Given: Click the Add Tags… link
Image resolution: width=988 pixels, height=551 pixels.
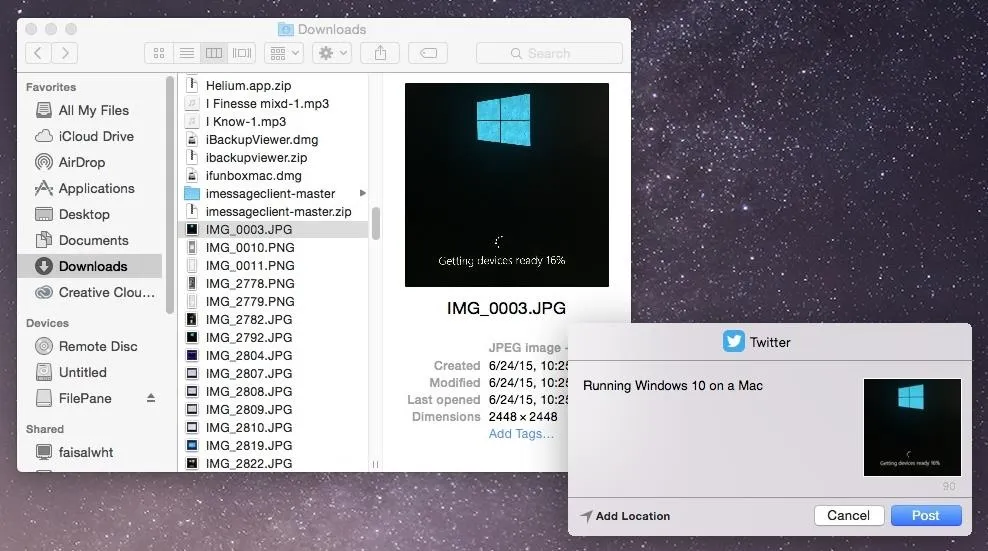Looking at the screenshot, I should pyautogui.click(x=521, y=434).
